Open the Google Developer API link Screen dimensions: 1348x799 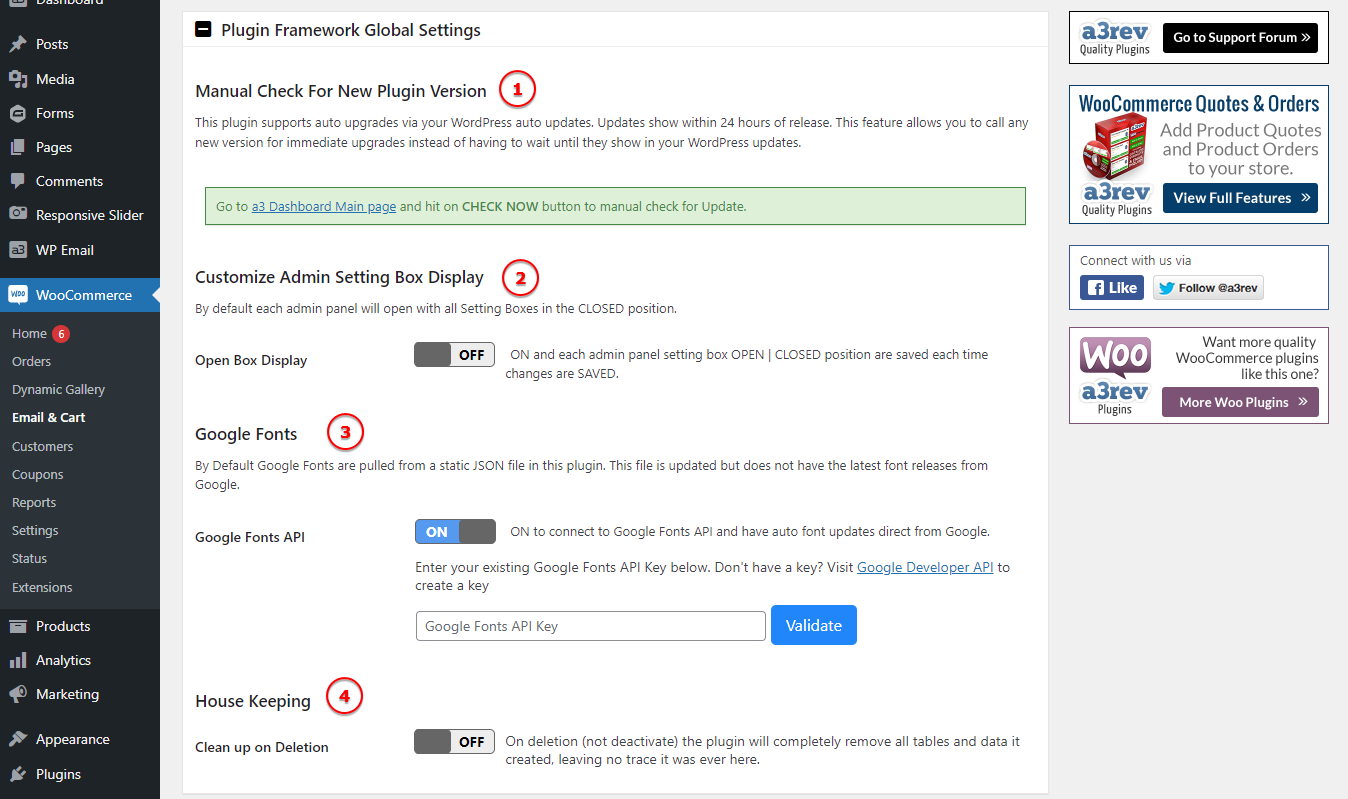925,567
